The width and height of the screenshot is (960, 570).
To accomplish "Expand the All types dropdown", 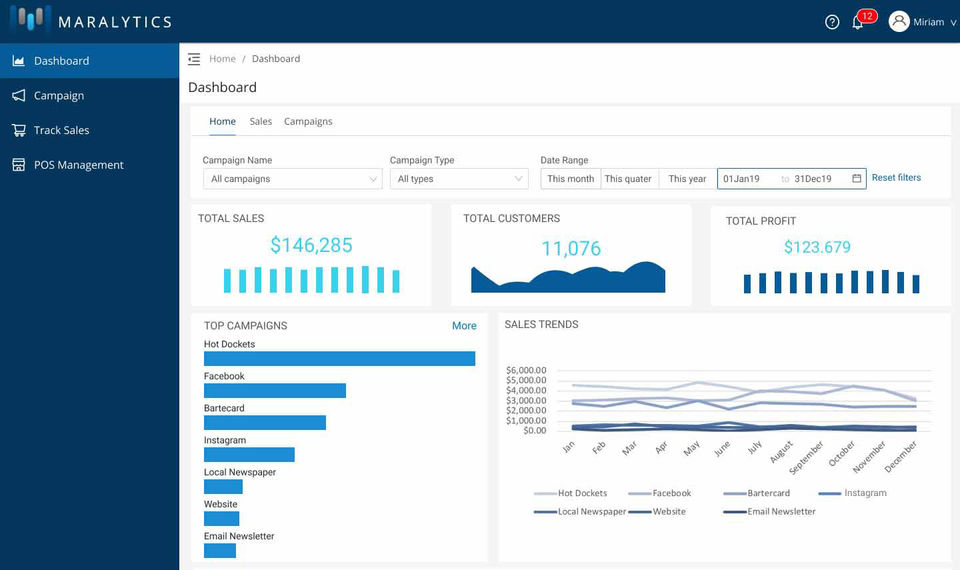I will pyautogui.click(x=459, y=179).
